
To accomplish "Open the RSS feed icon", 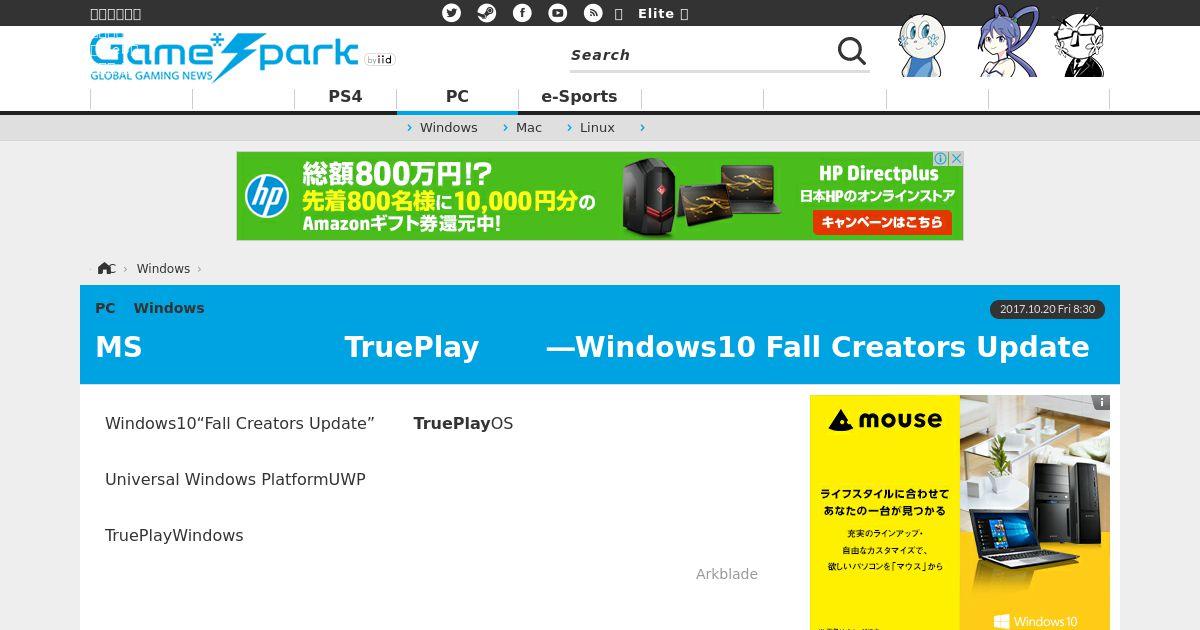I will (593, 13).
